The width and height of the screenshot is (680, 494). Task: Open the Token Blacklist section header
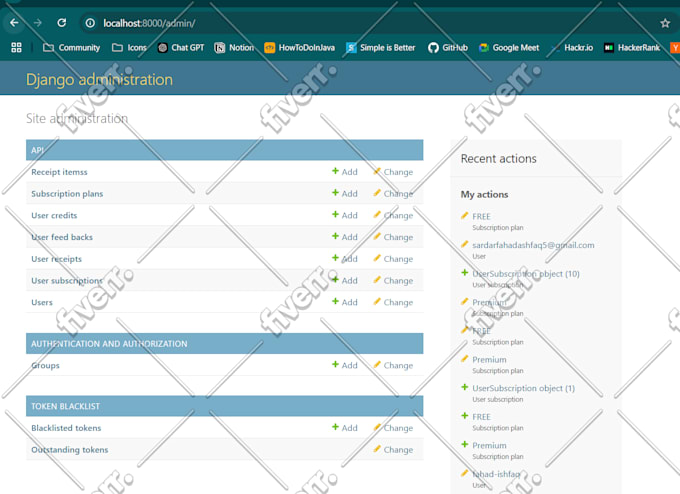pos(65,406)
